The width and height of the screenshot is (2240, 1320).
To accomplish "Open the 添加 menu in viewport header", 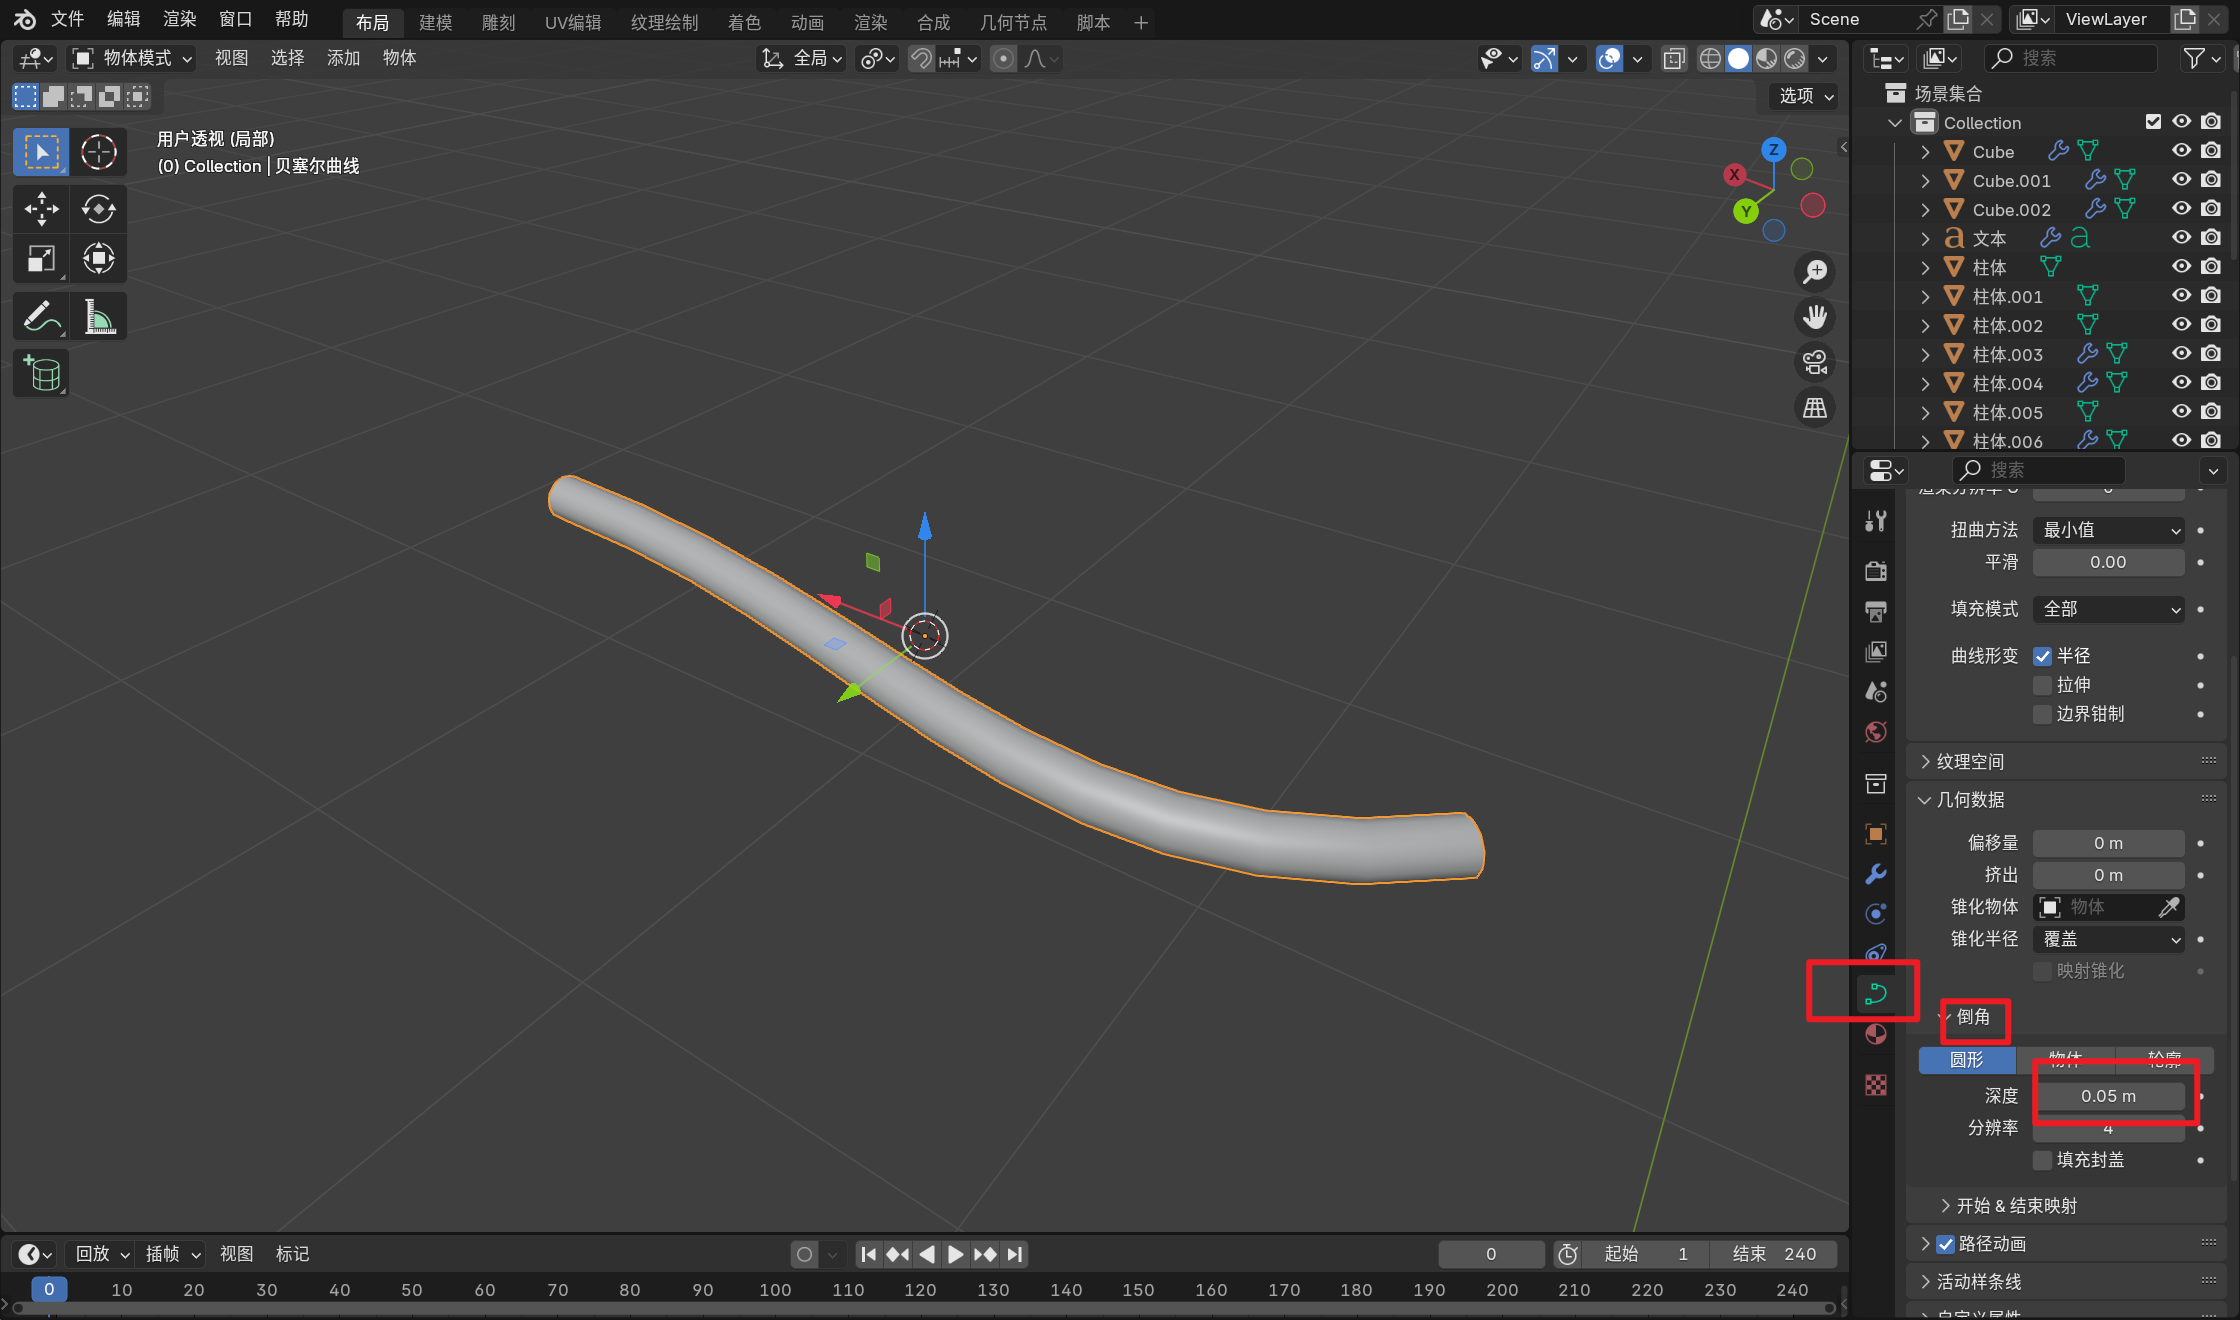I will click(x=343, y=58).
